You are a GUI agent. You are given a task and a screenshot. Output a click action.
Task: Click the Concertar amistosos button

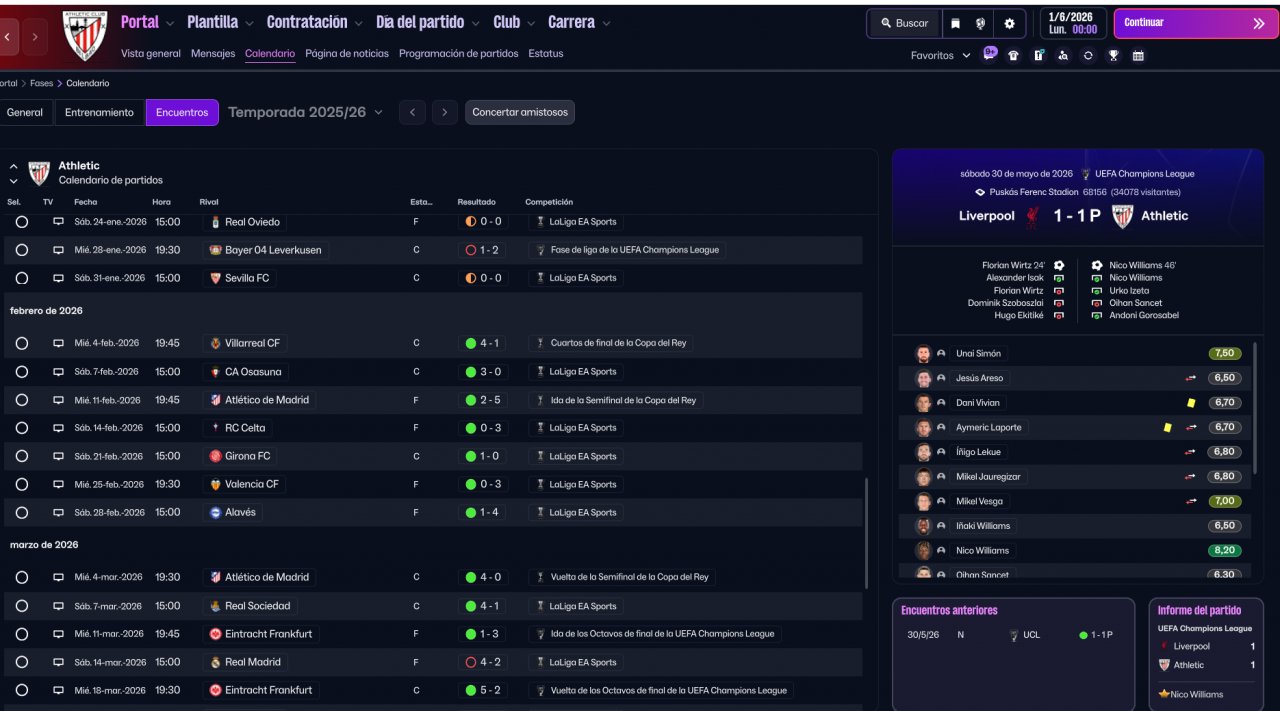pyautogui.click(x=520, y=112)
